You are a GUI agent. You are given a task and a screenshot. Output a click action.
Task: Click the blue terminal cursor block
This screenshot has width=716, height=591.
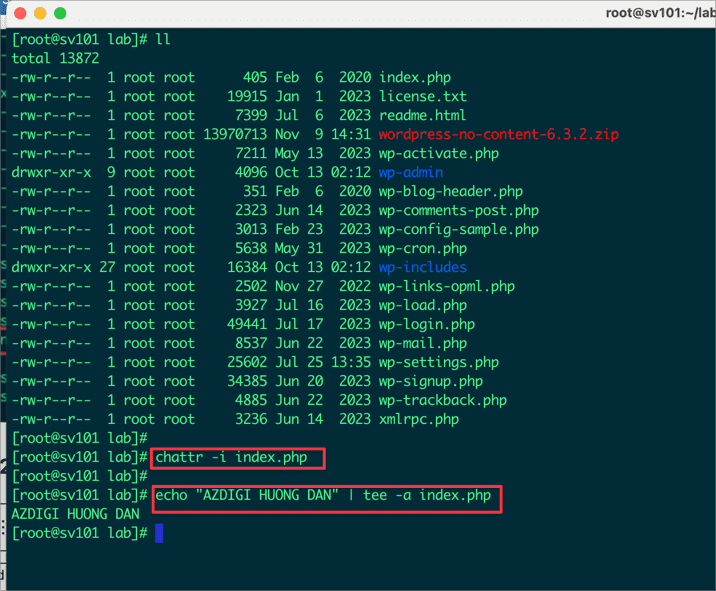click(159, 533)
